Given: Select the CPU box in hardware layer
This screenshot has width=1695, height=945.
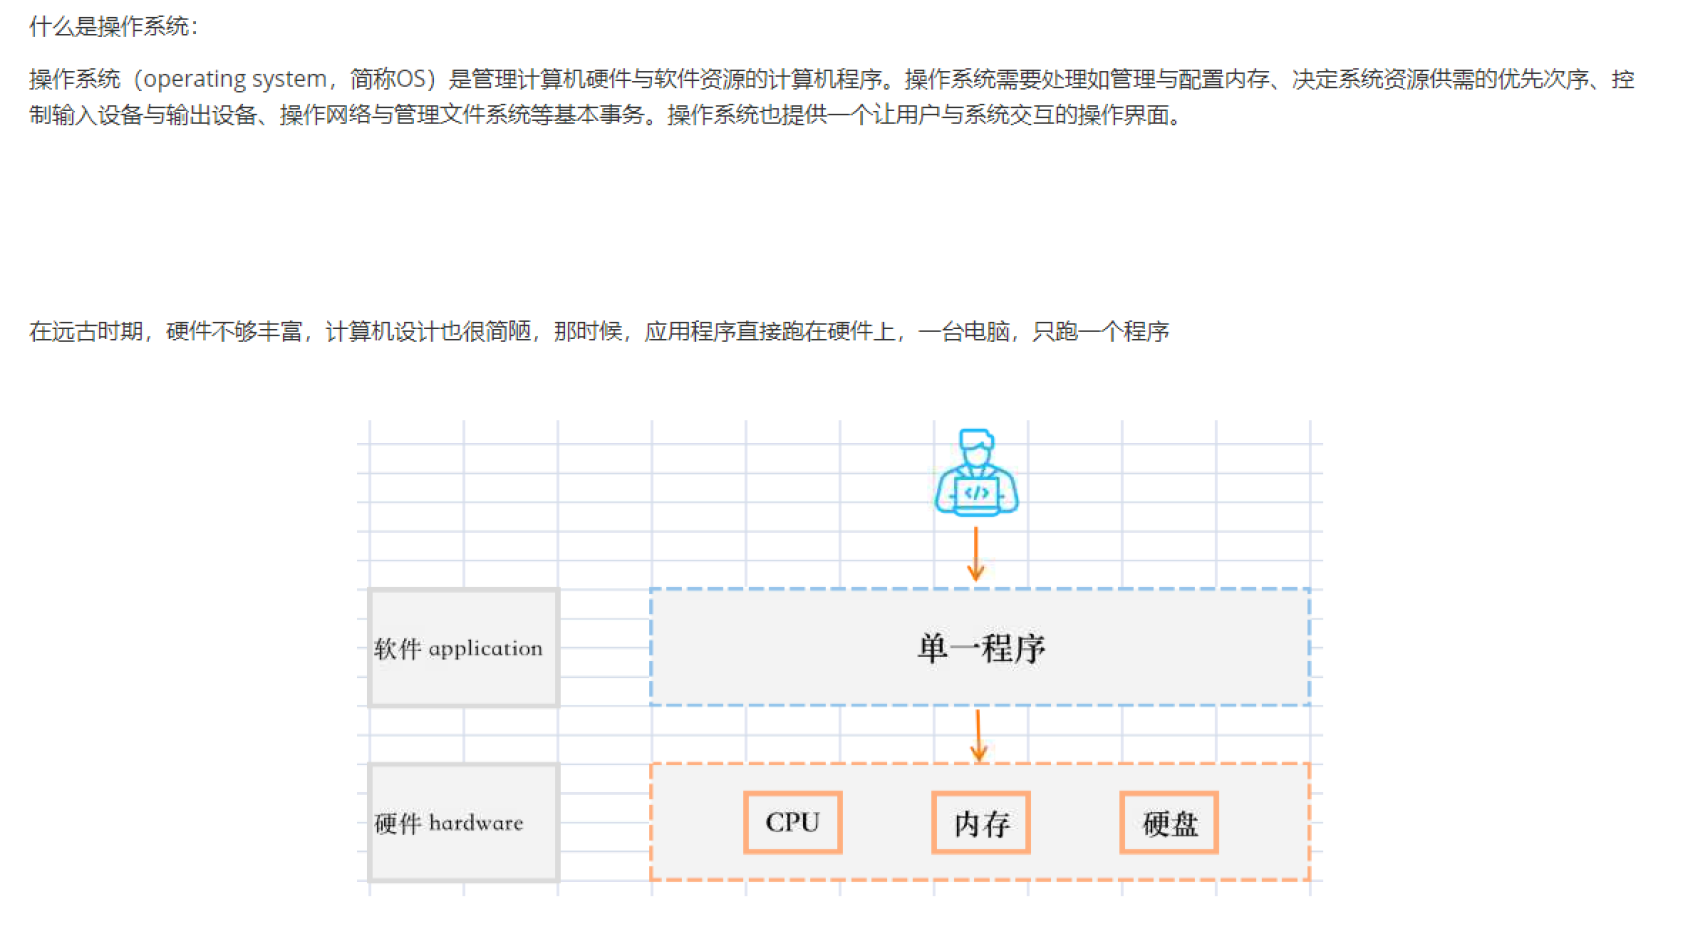Looking at the screenshot, I should click(793, 822).
